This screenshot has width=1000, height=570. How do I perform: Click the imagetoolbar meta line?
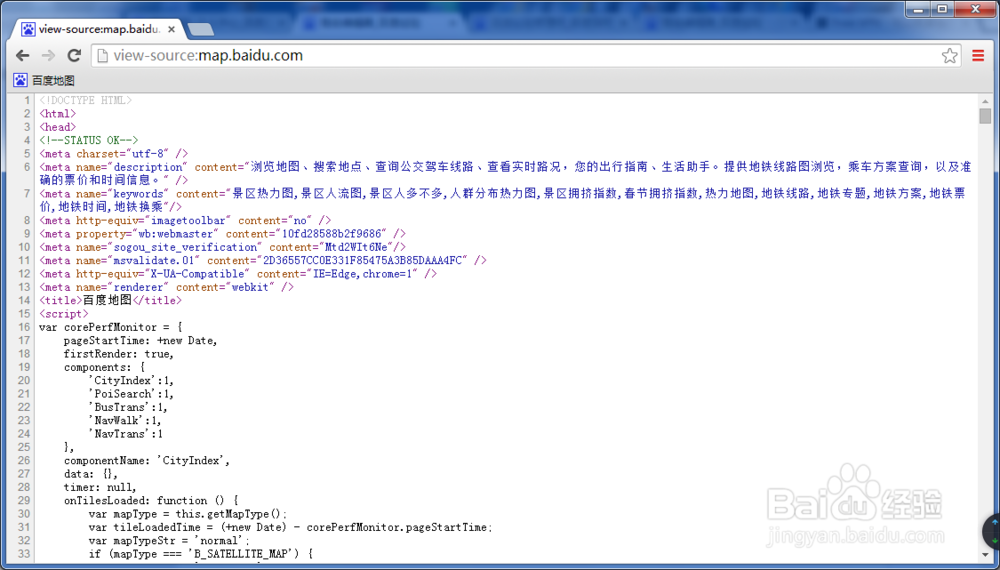click(x=185, y=221)
